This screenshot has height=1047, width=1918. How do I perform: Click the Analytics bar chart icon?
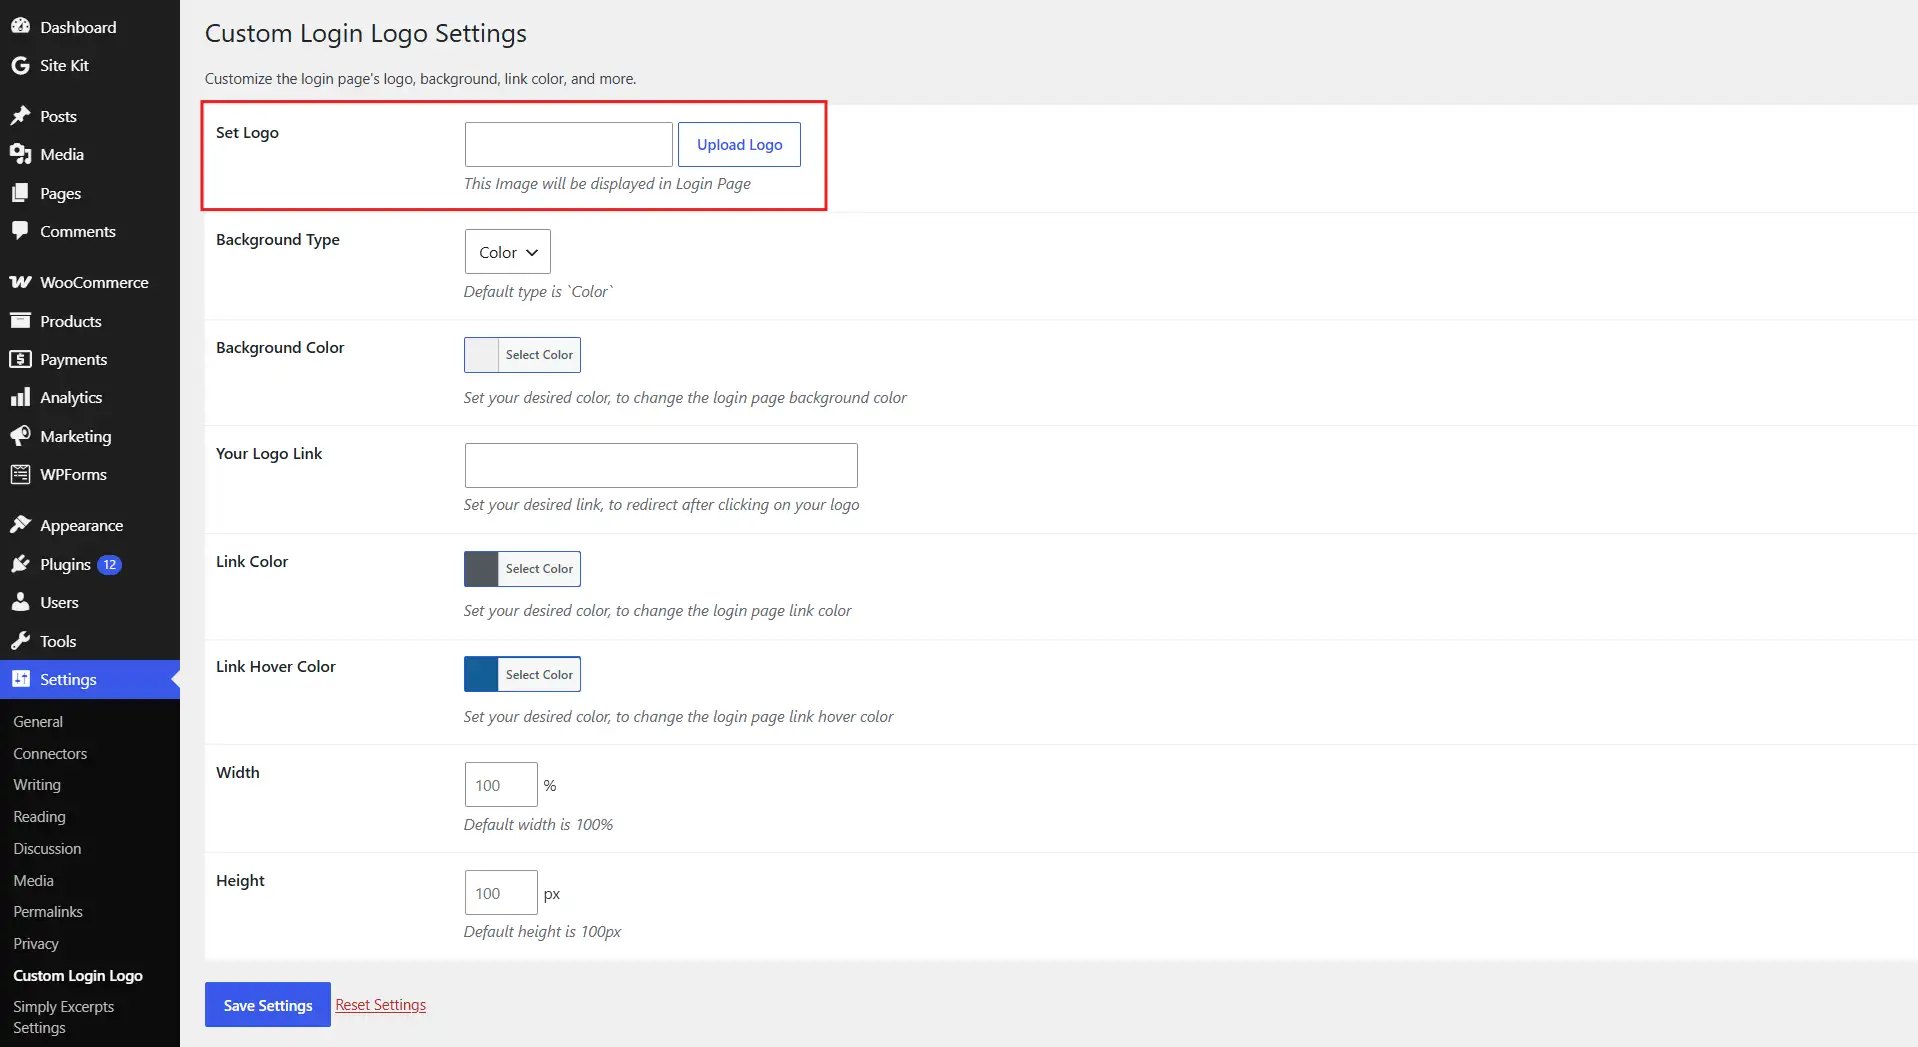coord(20,397)
